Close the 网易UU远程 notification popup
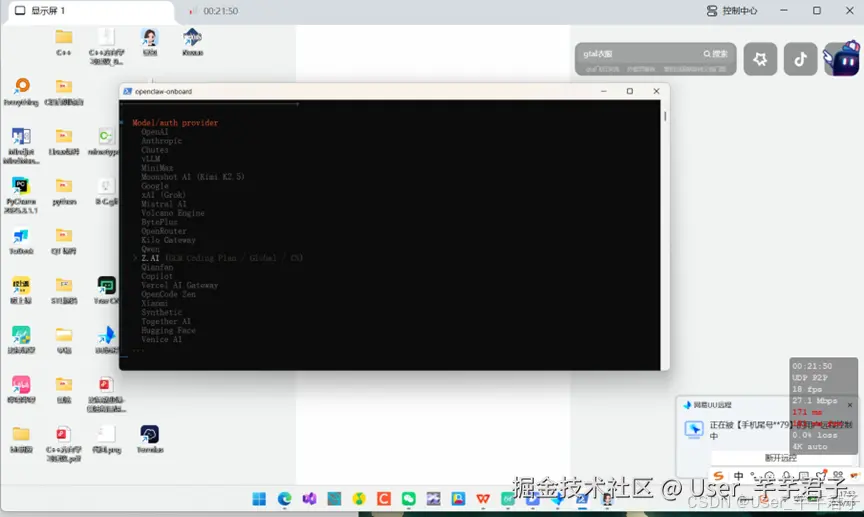Screen dimensions: 864x517 [x=850, y=405]
